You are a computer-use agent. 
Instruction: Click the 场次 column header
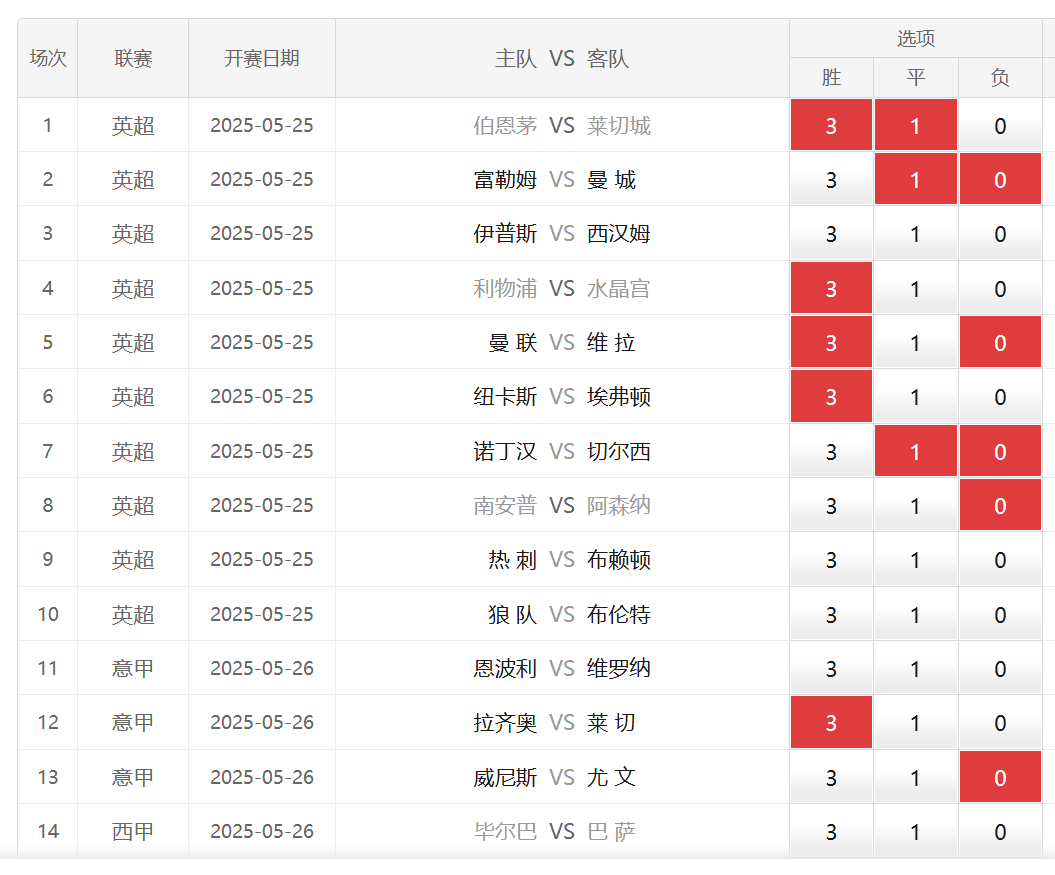pos(48,59)
